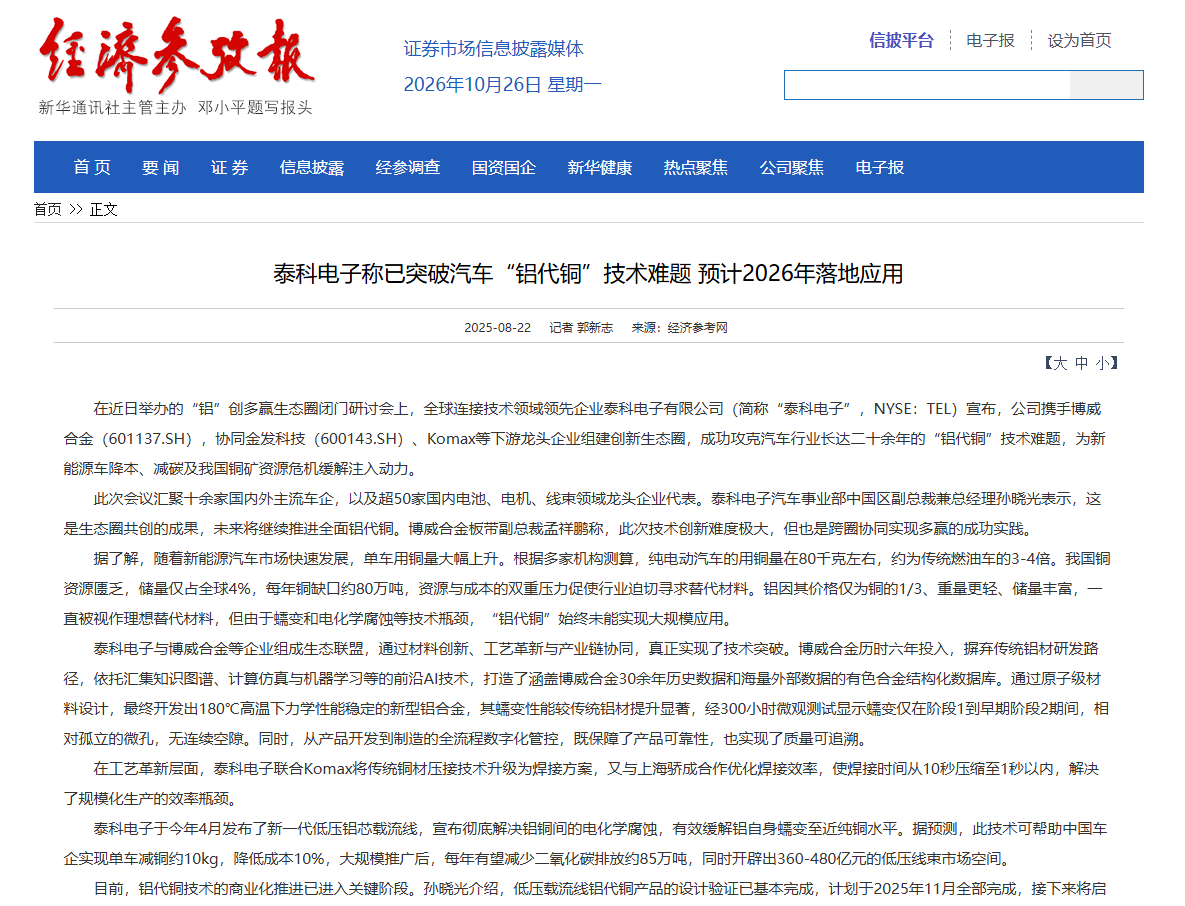Click the header date 2026年10月26日 星期一

click(x=503, y=85)
